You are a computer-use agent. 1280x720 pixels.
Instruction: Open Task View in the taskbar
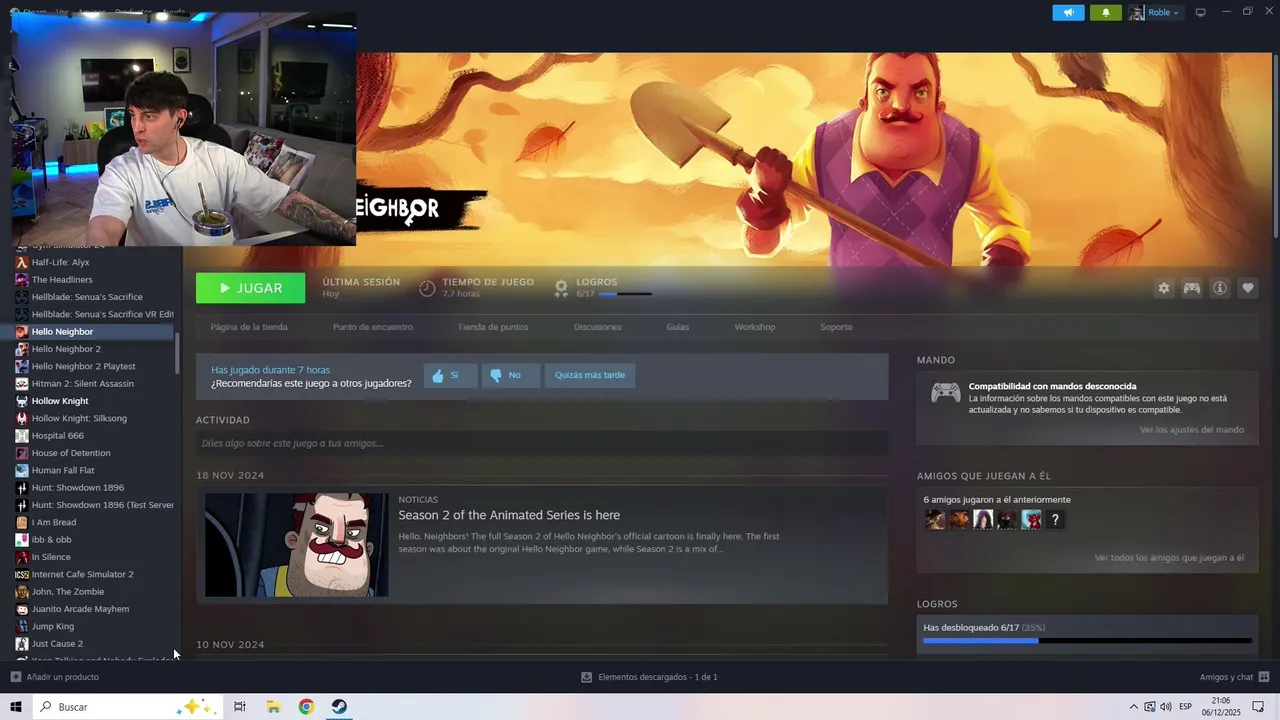240,707
